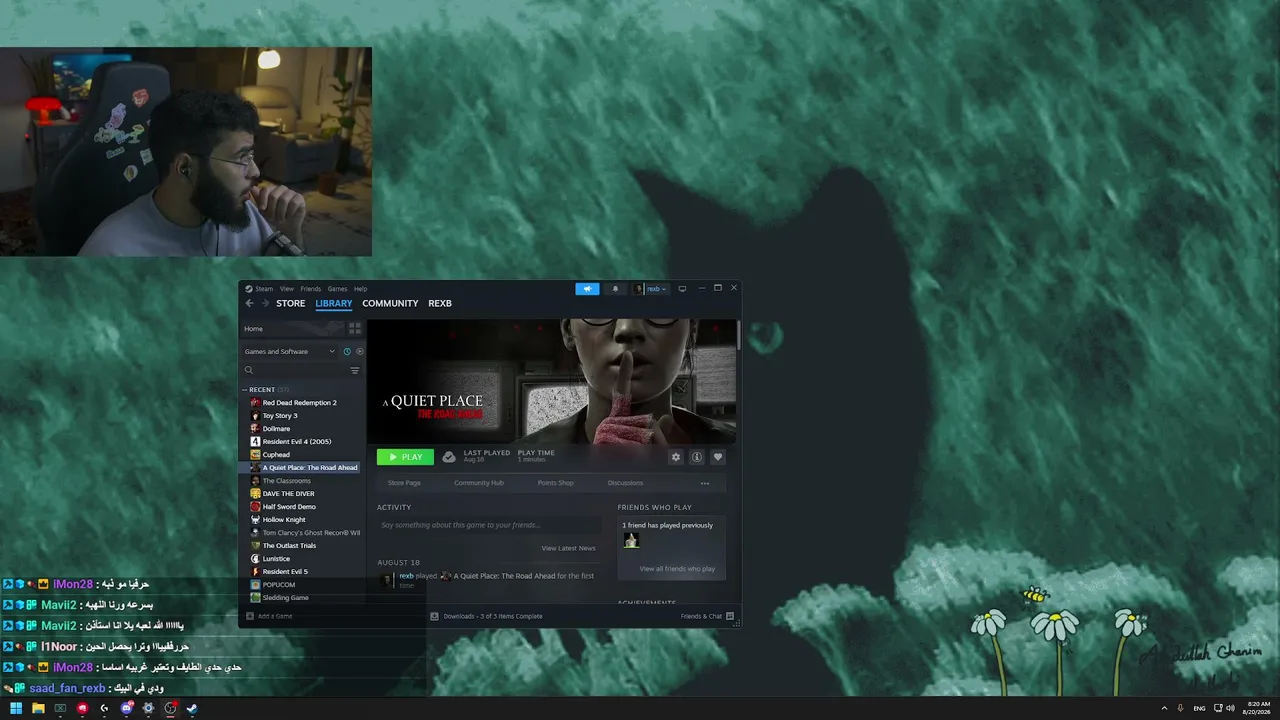1280x720 pixels.
Task: Select Resident Evil 4 (2005)
Action: click(x=297, y=442)
